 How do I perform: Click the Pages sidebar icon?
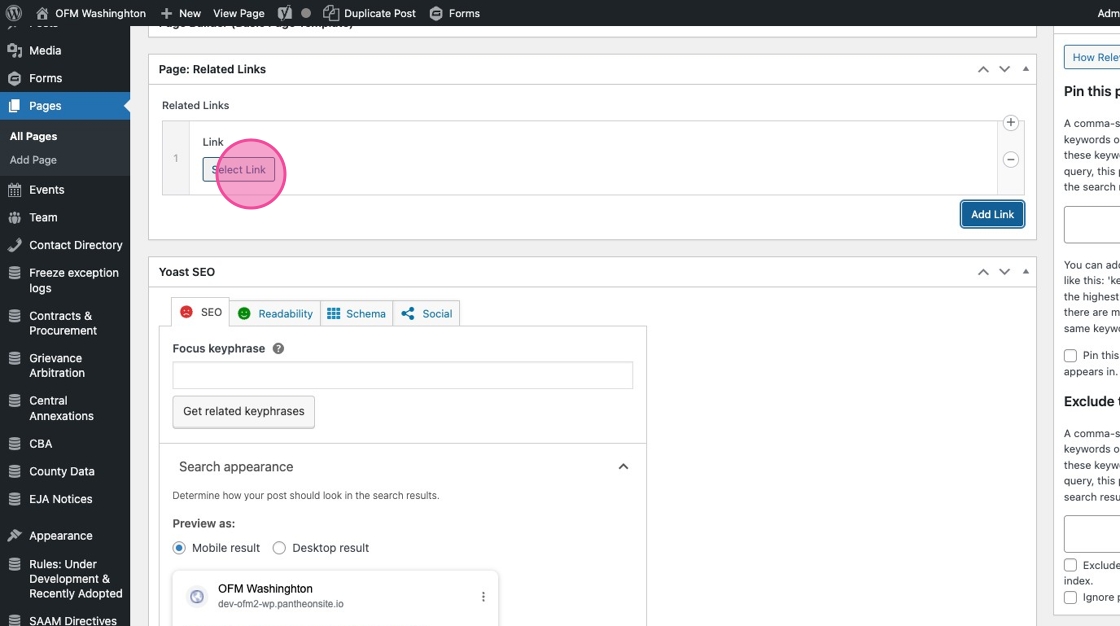(14, 106)
